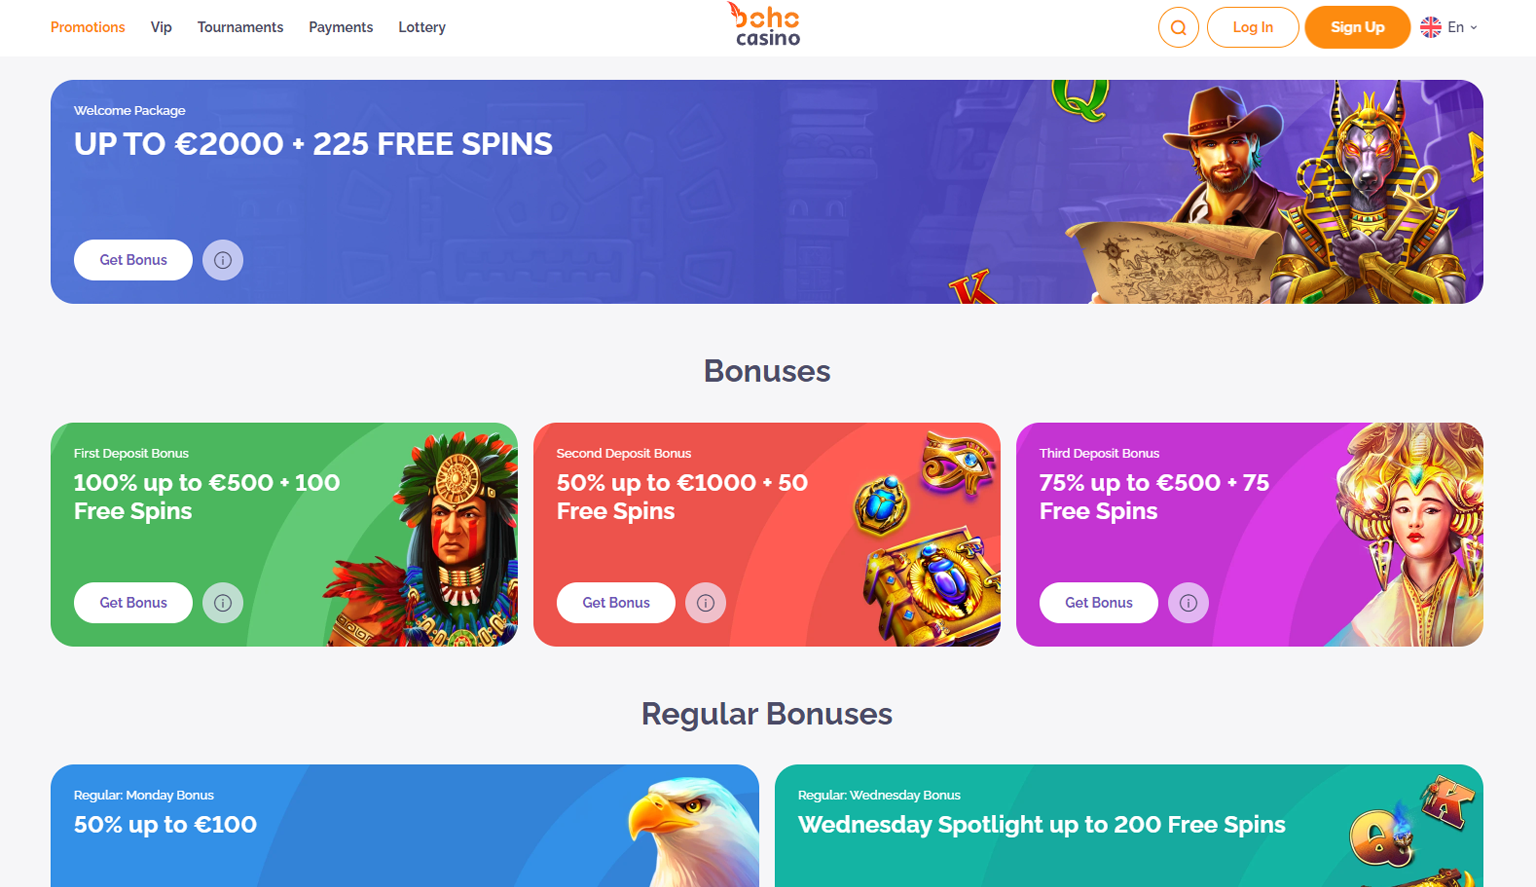
Task: Open the Promotions menu item
Action: (x=88, y=27)
